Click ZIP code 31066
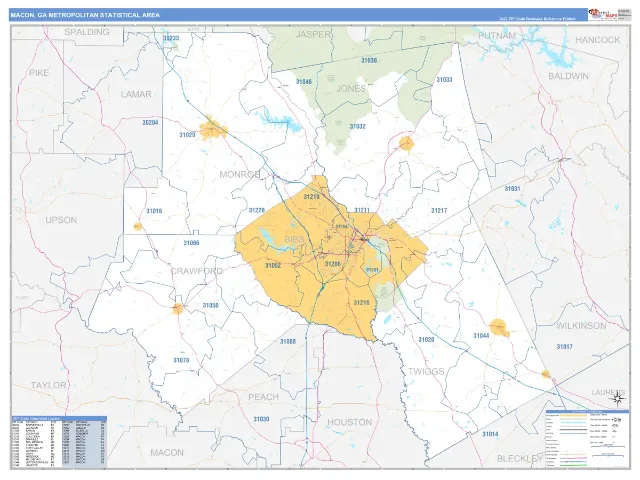 191,243
